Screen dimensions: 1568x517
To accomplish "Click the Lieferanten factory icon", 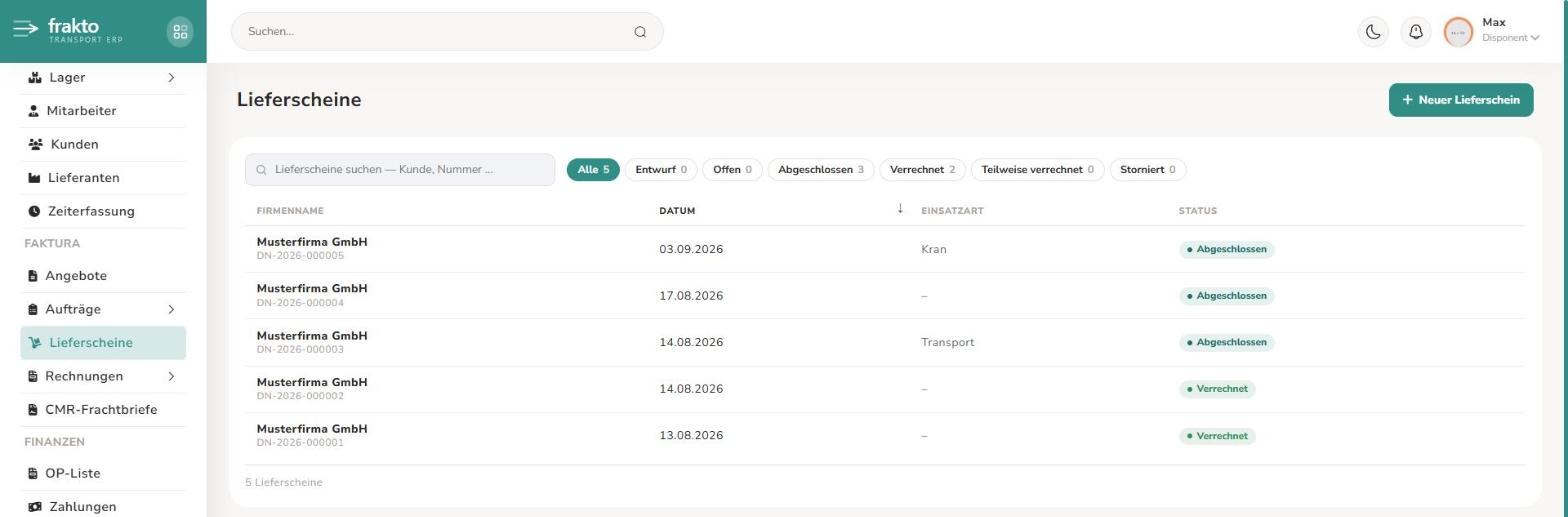I will 34,178.
